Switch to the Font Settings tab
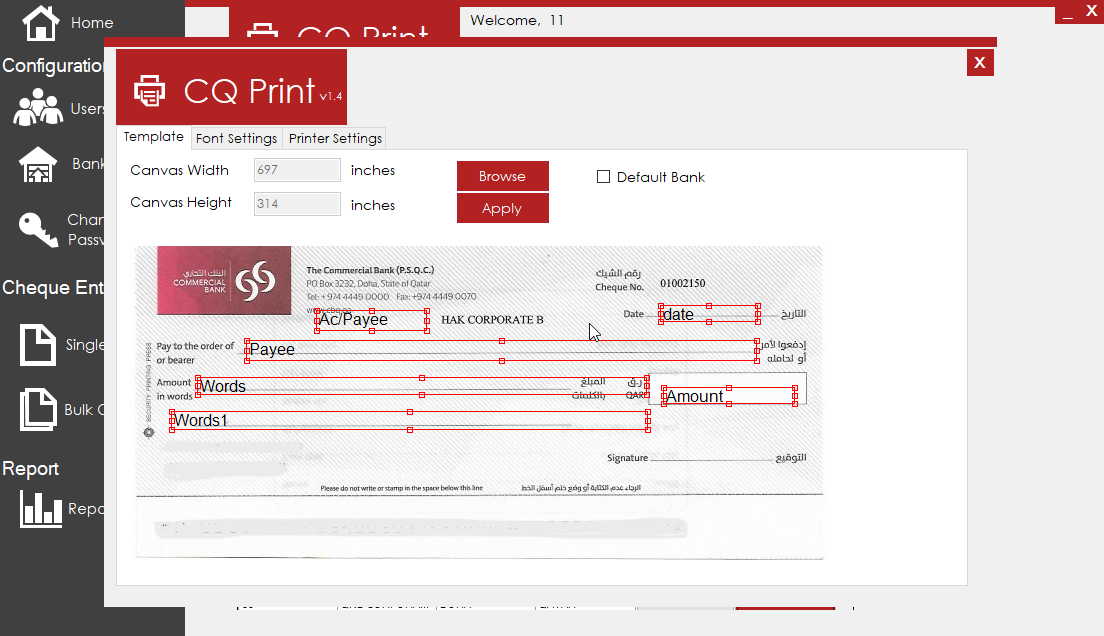This screenshot has width=1104, height=636. [x=237, y=138]
